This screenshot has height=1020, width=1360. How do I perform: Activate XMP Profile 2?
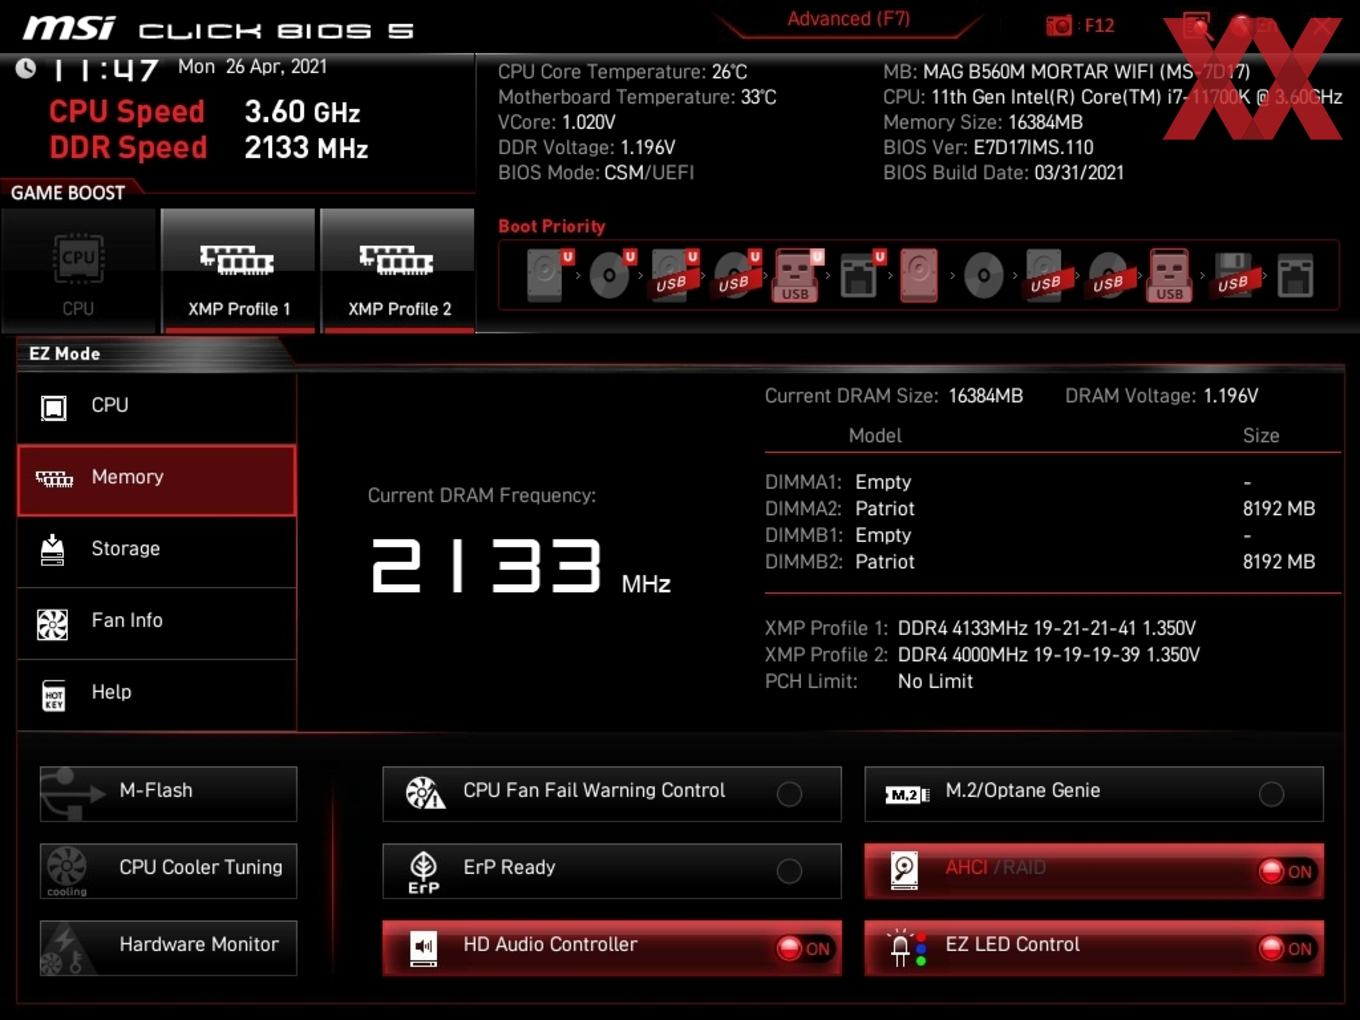pos(398,271)
